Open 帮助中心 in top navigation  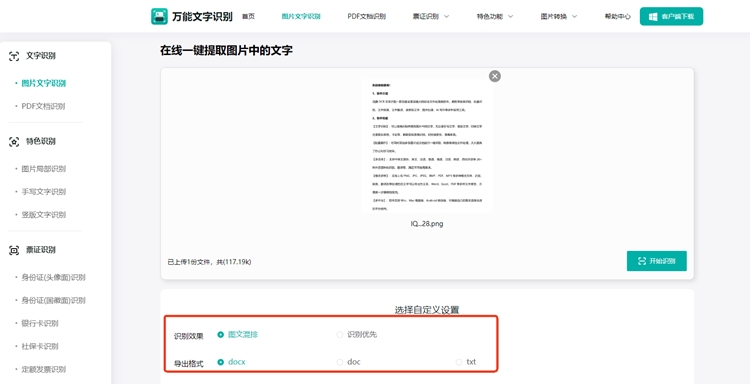(x=618, y=16)
